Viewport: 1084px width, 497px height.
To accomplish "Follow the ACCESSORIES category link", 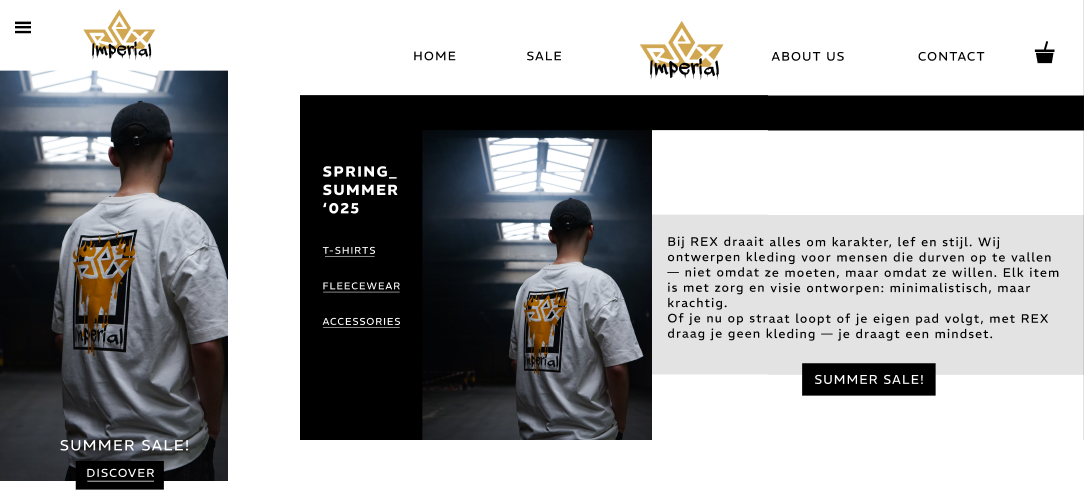I will (362, 321).
